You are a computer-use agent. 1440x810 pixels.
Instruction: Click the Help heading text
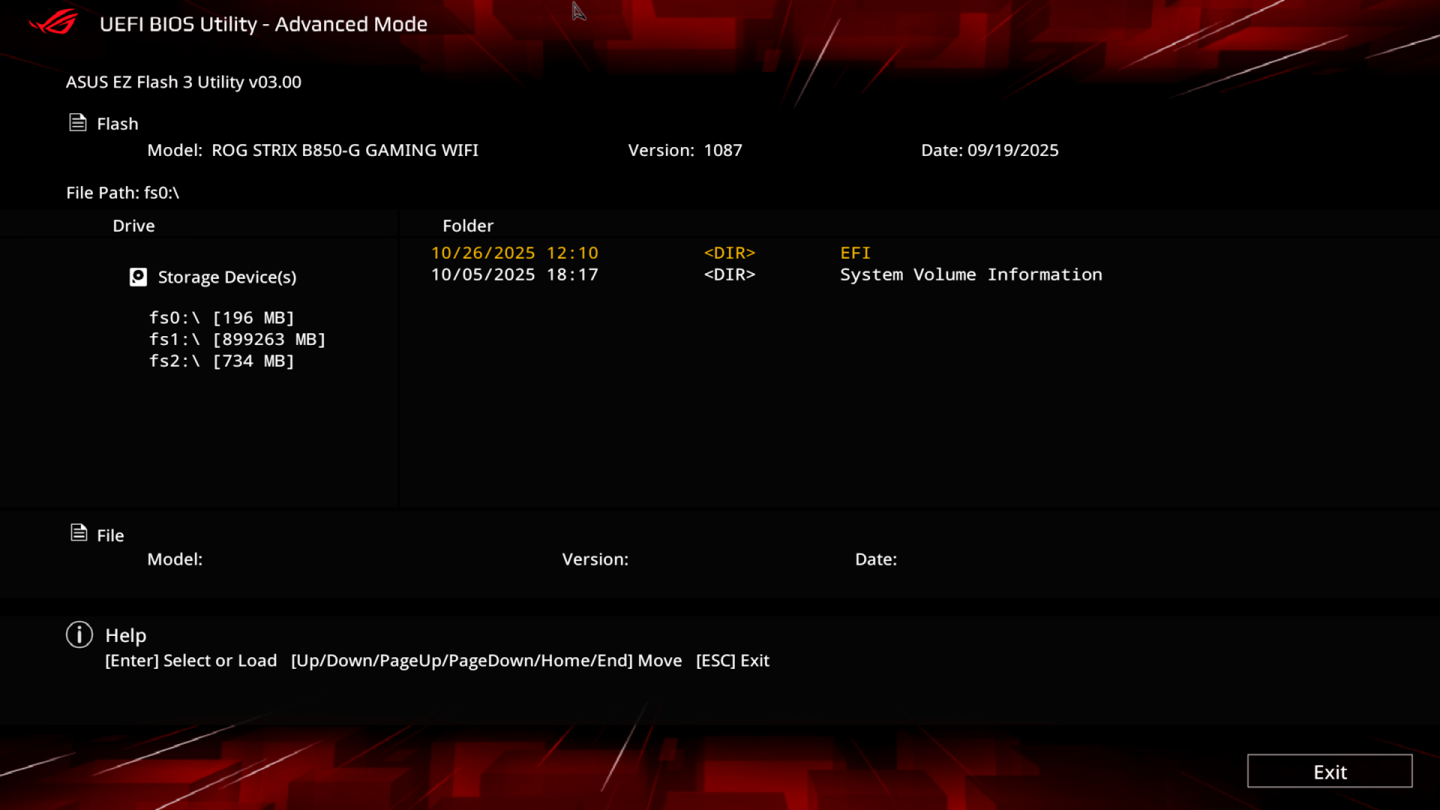coord(126,635)
